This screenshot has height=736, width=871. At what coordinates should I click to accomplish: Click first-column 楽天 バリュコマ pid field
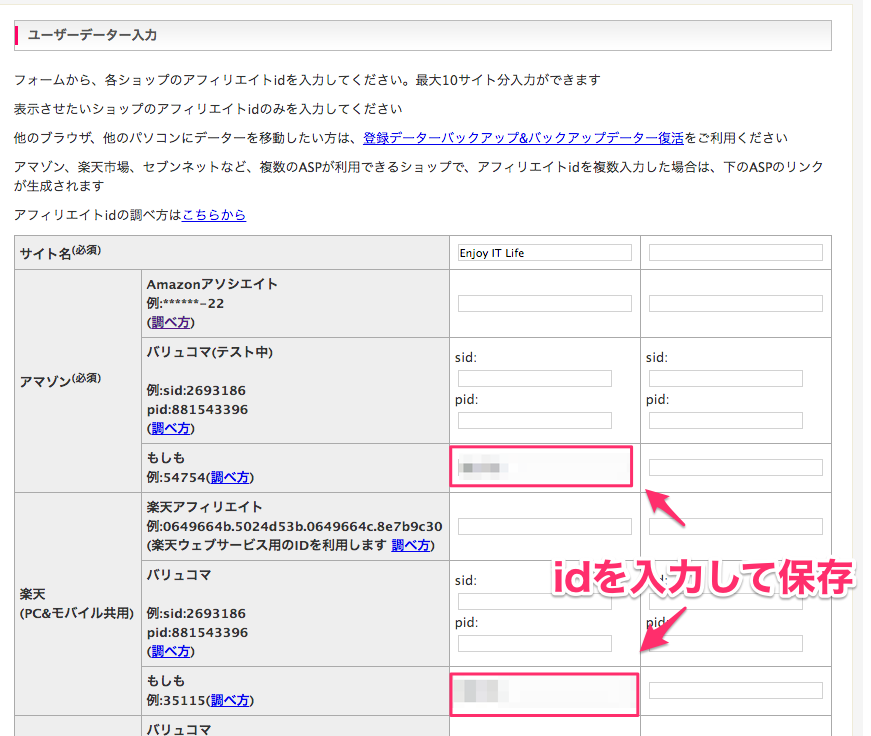tap(534, 643)
